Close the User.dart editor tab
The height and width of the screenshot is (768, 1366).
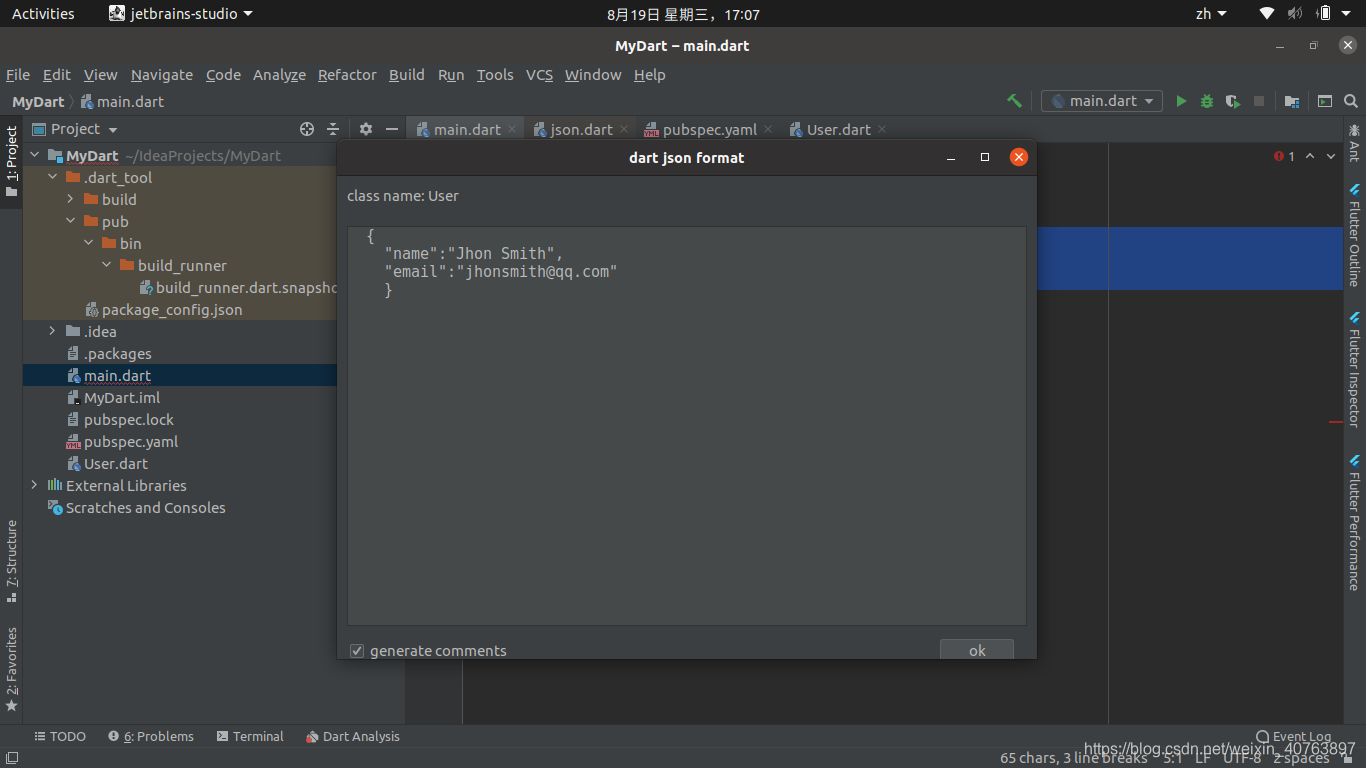pos(882,129)
